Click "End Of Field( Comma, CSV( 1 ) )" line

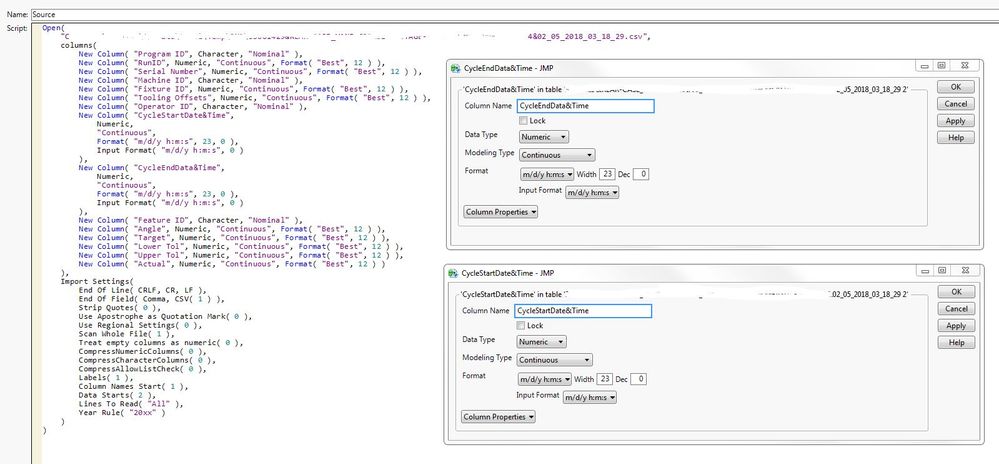(x=152, y=298)
